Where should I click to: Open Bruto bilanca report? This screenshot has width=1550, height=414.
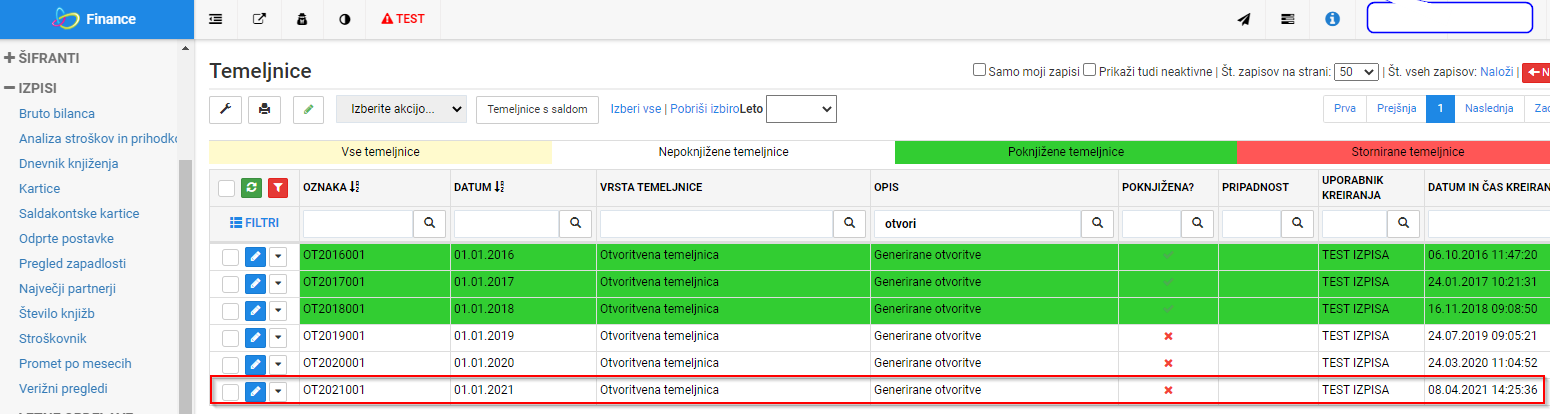point(57,114)
